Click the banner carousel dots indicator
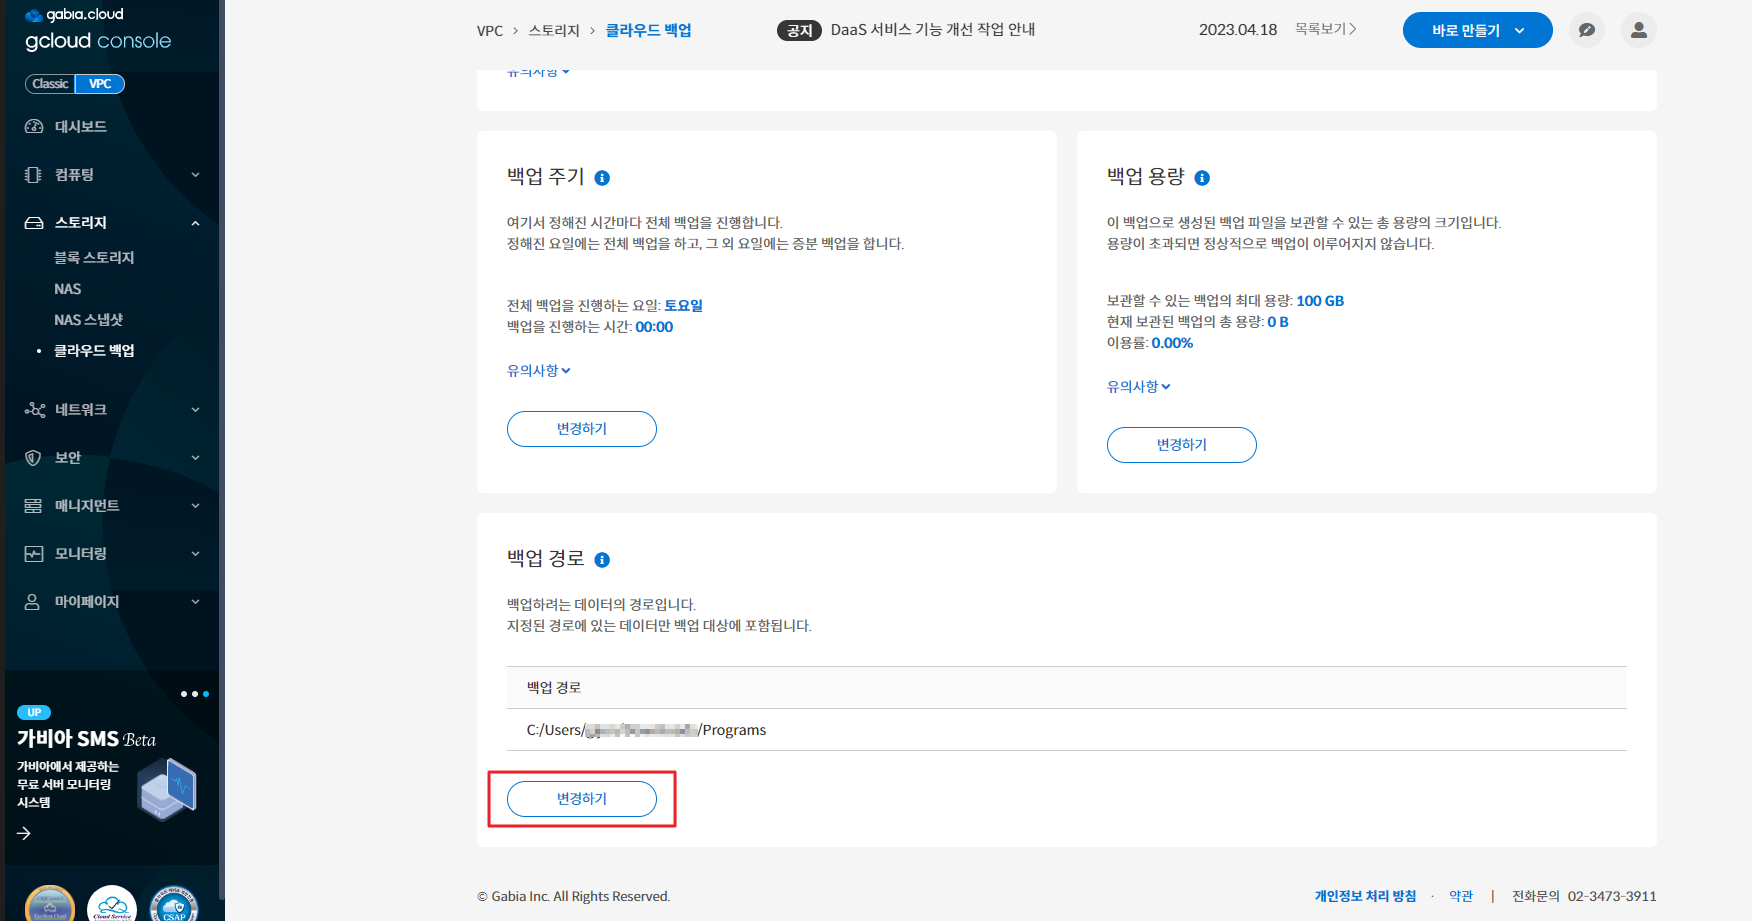 [x=195, y=694]
